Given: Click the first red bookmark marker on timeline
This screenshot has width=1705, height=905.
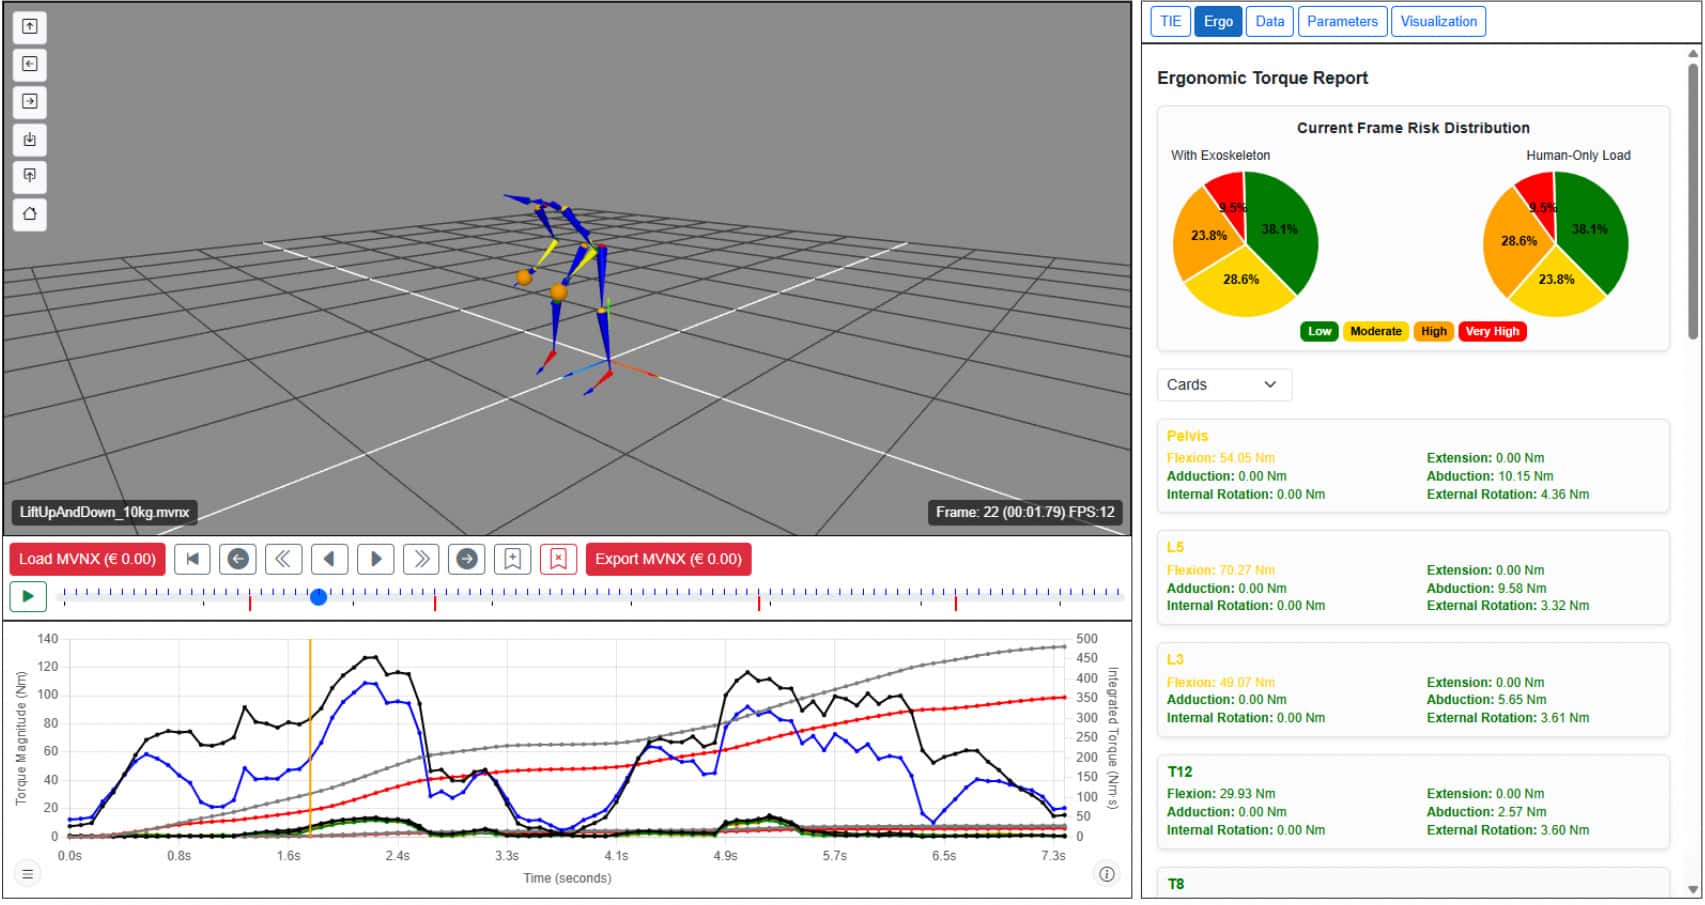Looking at the screenshot, I should 250,603.
